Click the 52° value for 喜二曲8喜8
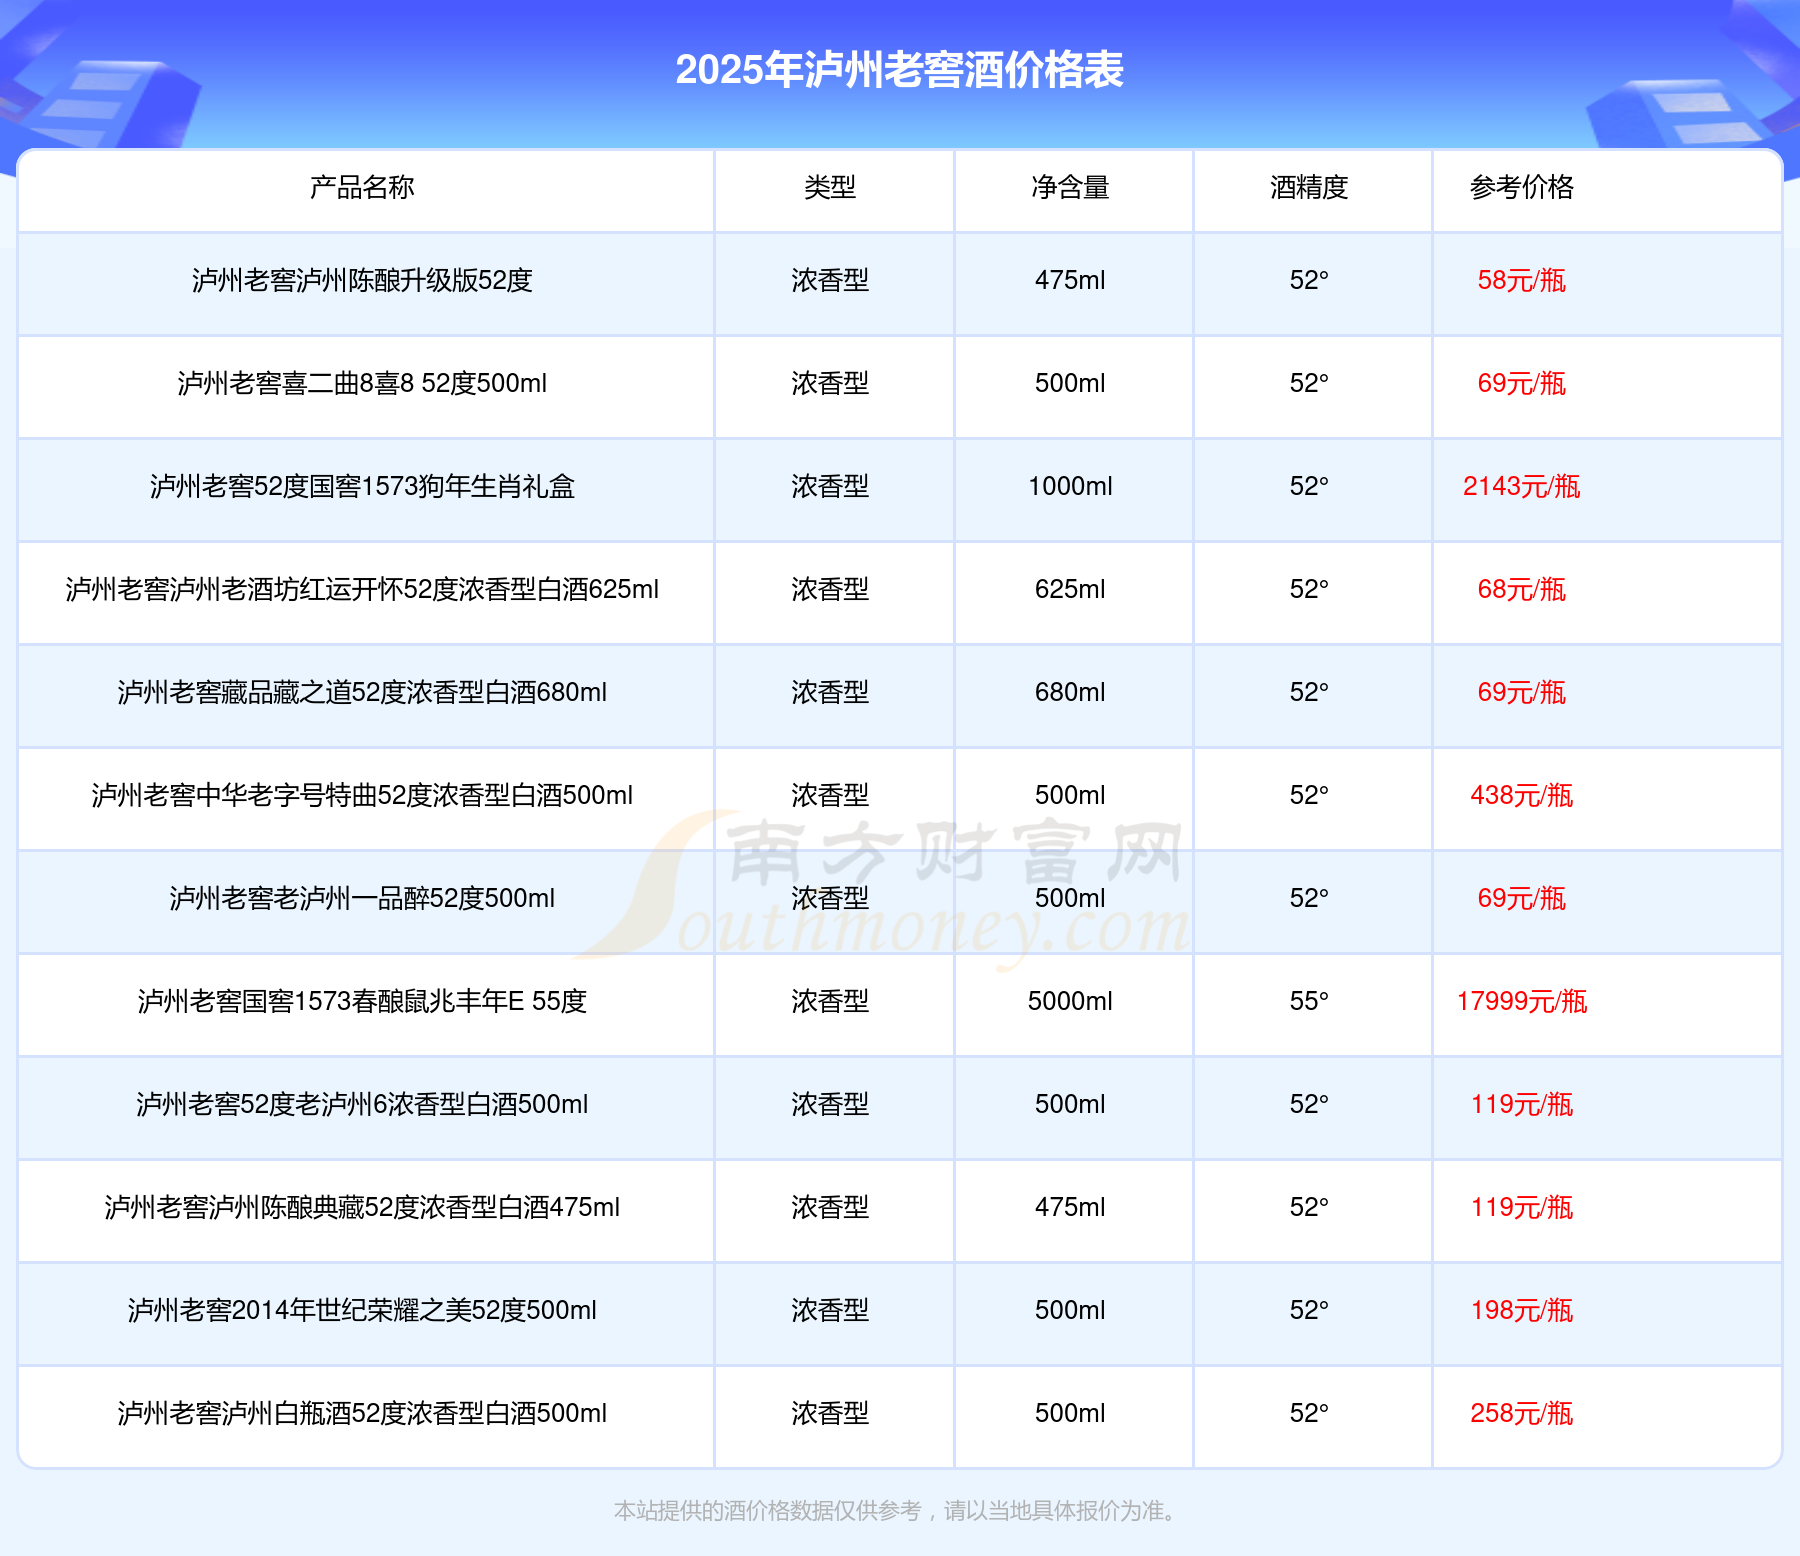The image size is (1800, 1556). point(1309,384)
